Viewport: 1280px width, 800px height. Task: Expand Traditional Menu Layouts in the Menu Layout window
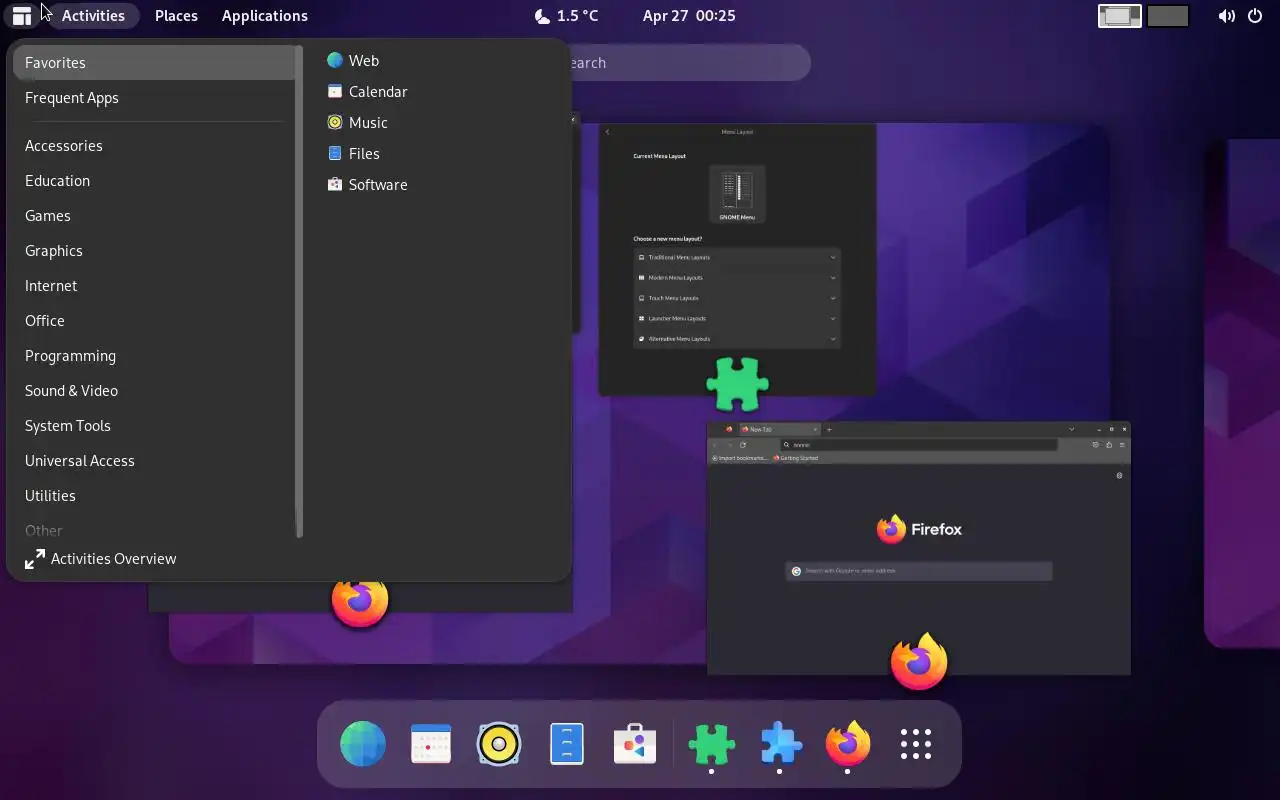737,257
